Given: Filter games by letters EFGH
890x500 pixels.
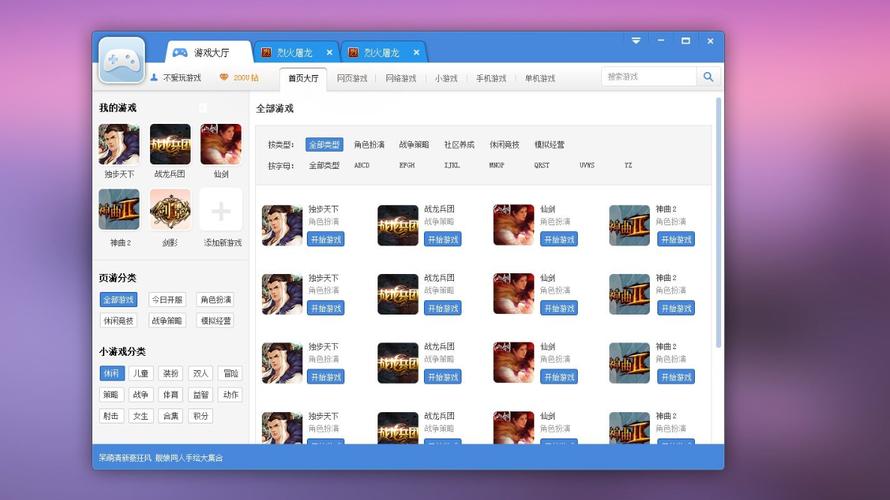Looking at the screenshot, I should coord(407,166).
